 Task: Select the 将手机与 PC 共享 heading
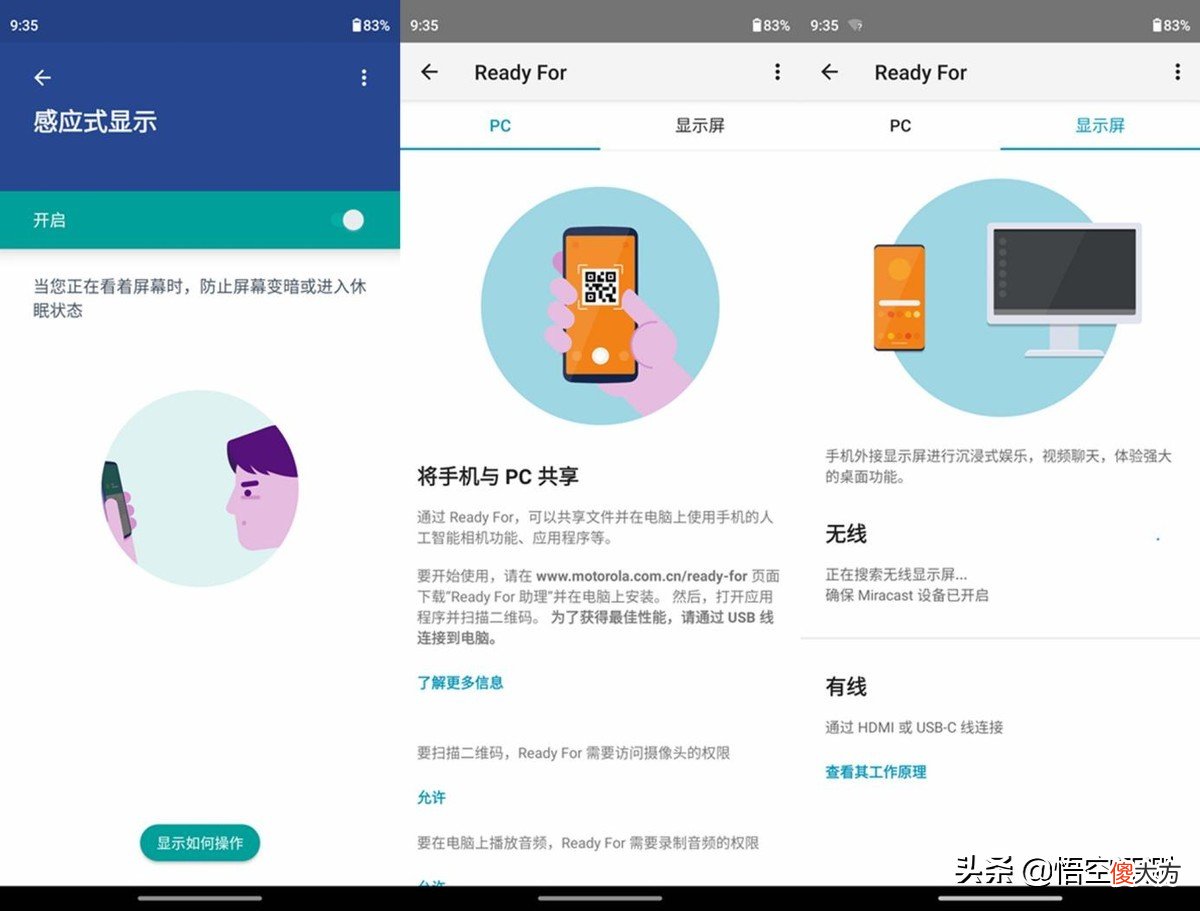click(x=498, y=476)
